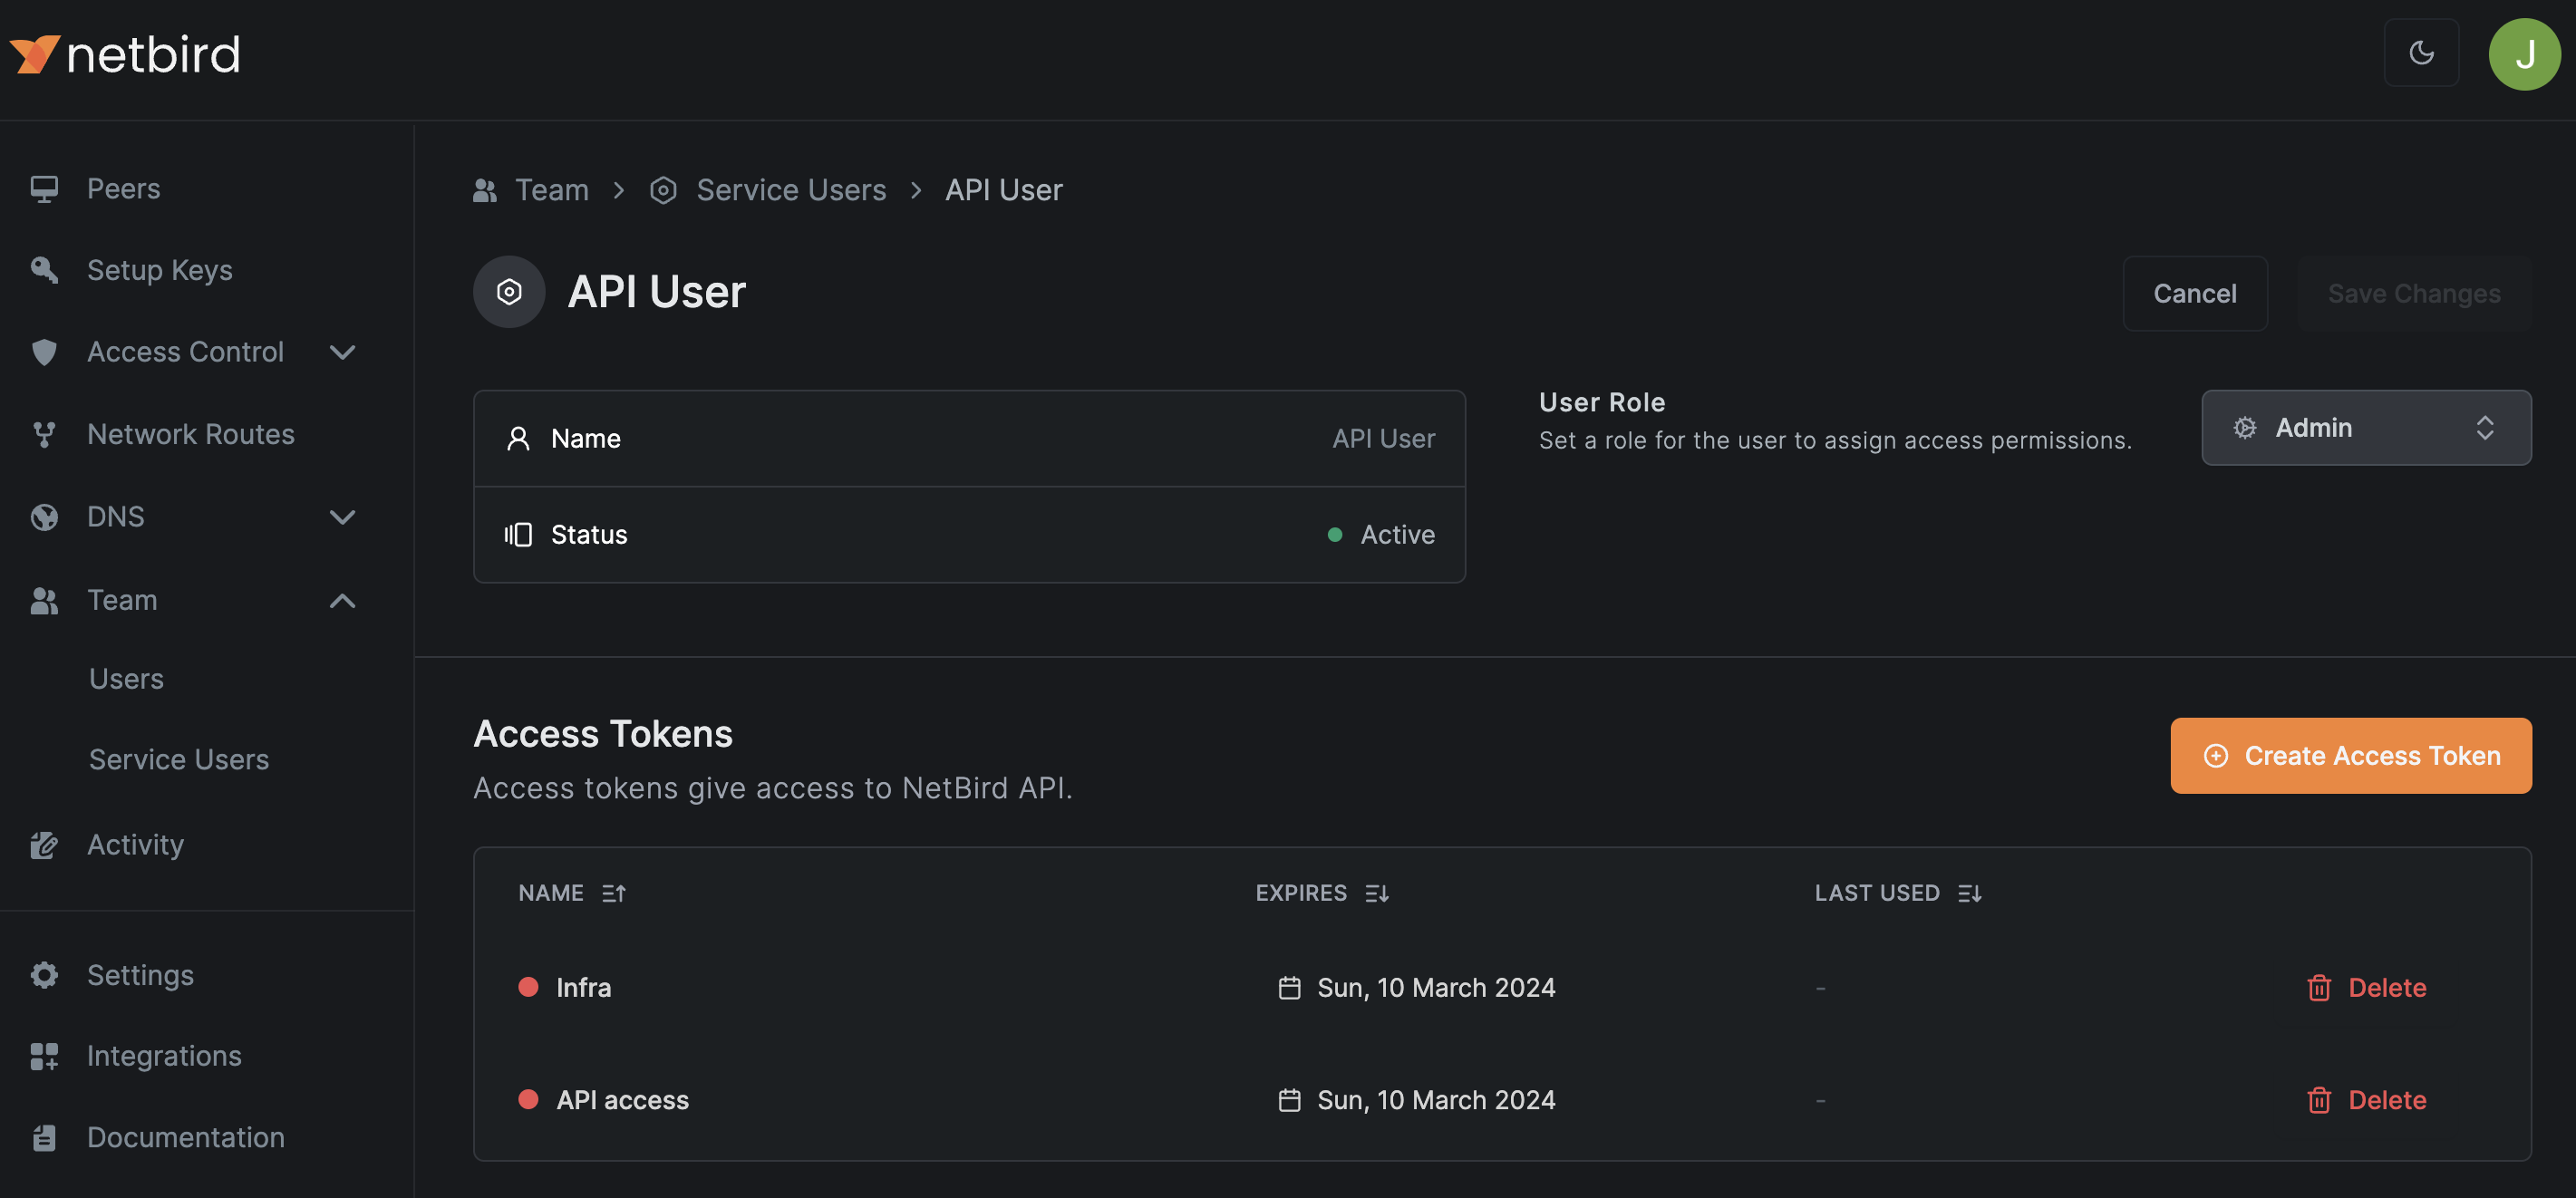The image size is (2576, 1198).
Task: Click trash icon for Infra token
Action: (2318, 988)
